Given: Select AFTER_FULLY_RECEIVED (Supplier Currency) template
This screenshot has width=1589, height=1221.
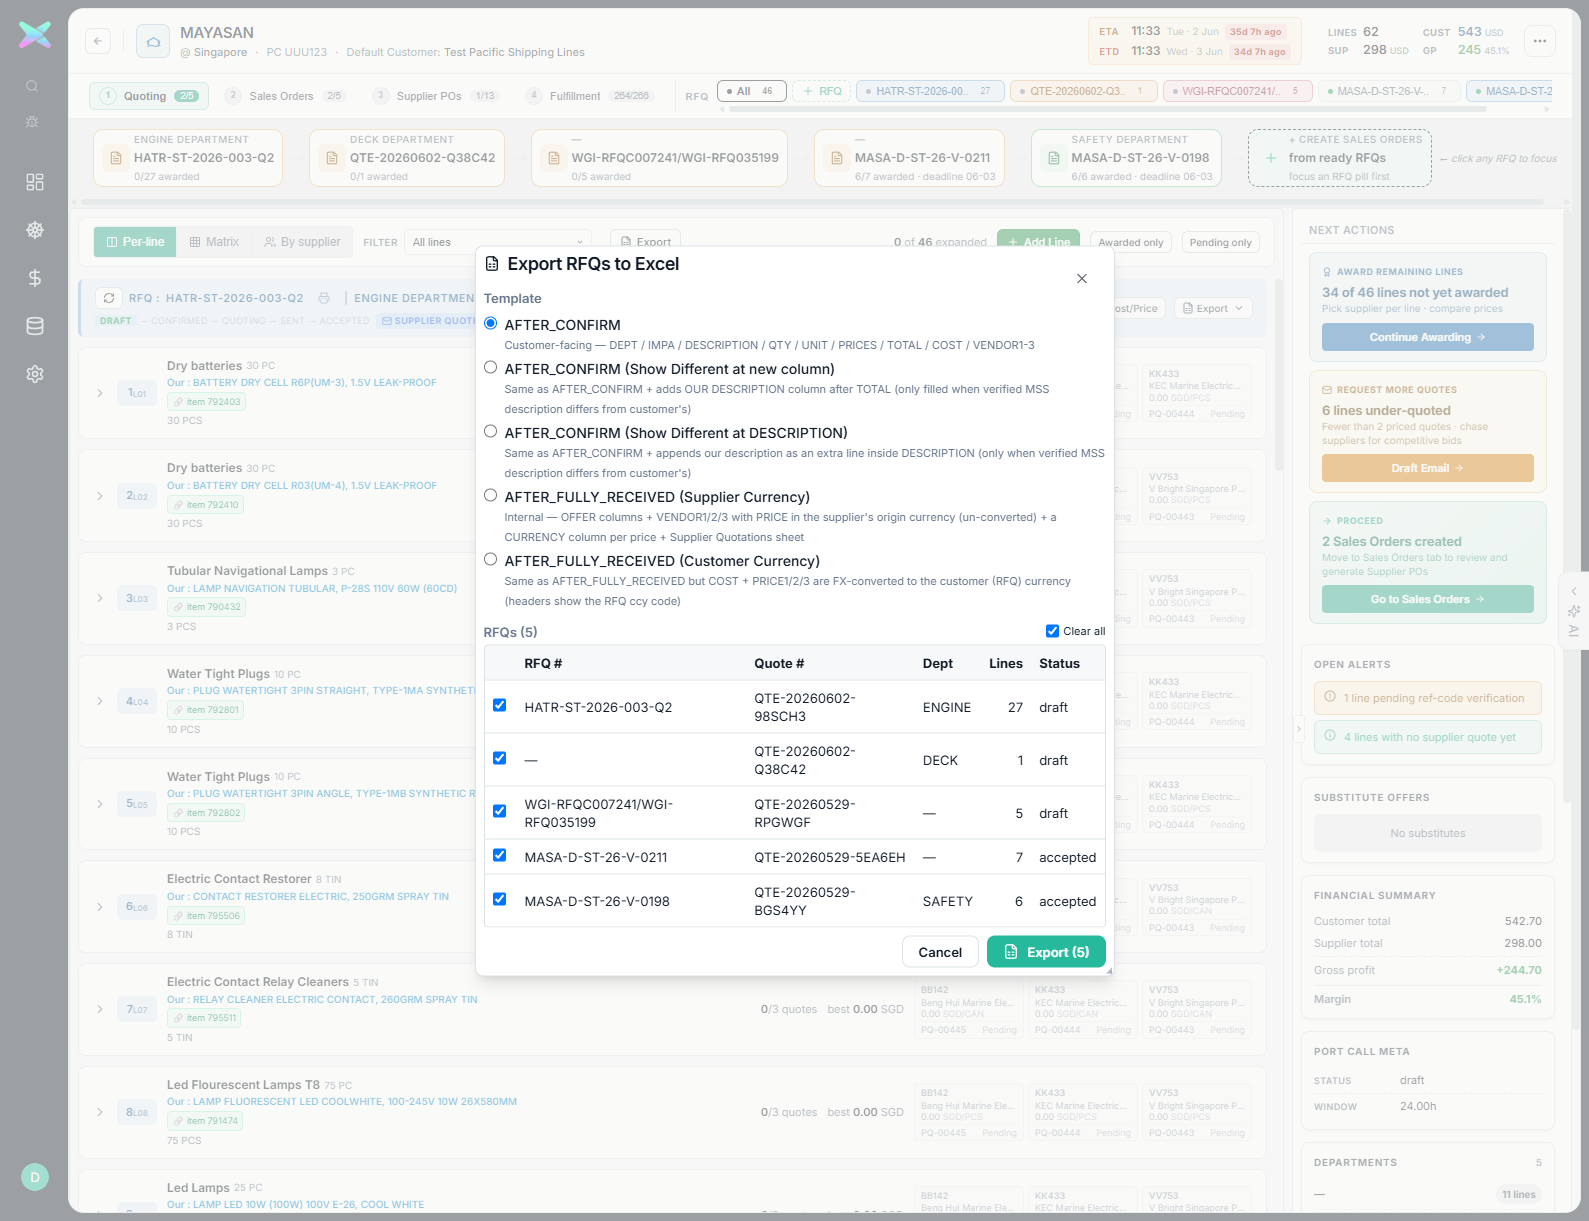Looking at the screenshot, I should click(491, 496).
